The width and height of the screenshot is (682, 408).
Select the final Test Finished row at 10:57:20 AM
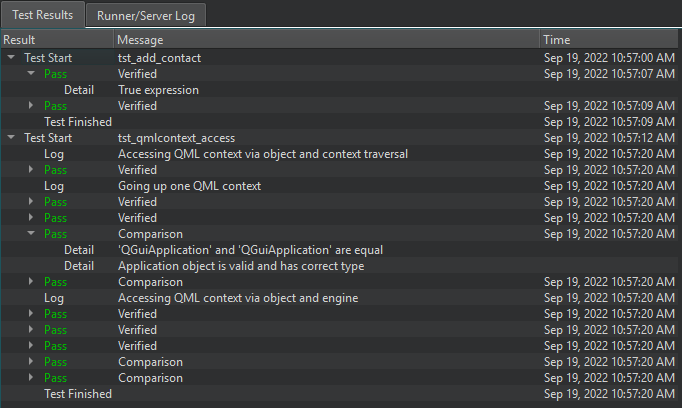pyautogui.click(x=78, y=394)
